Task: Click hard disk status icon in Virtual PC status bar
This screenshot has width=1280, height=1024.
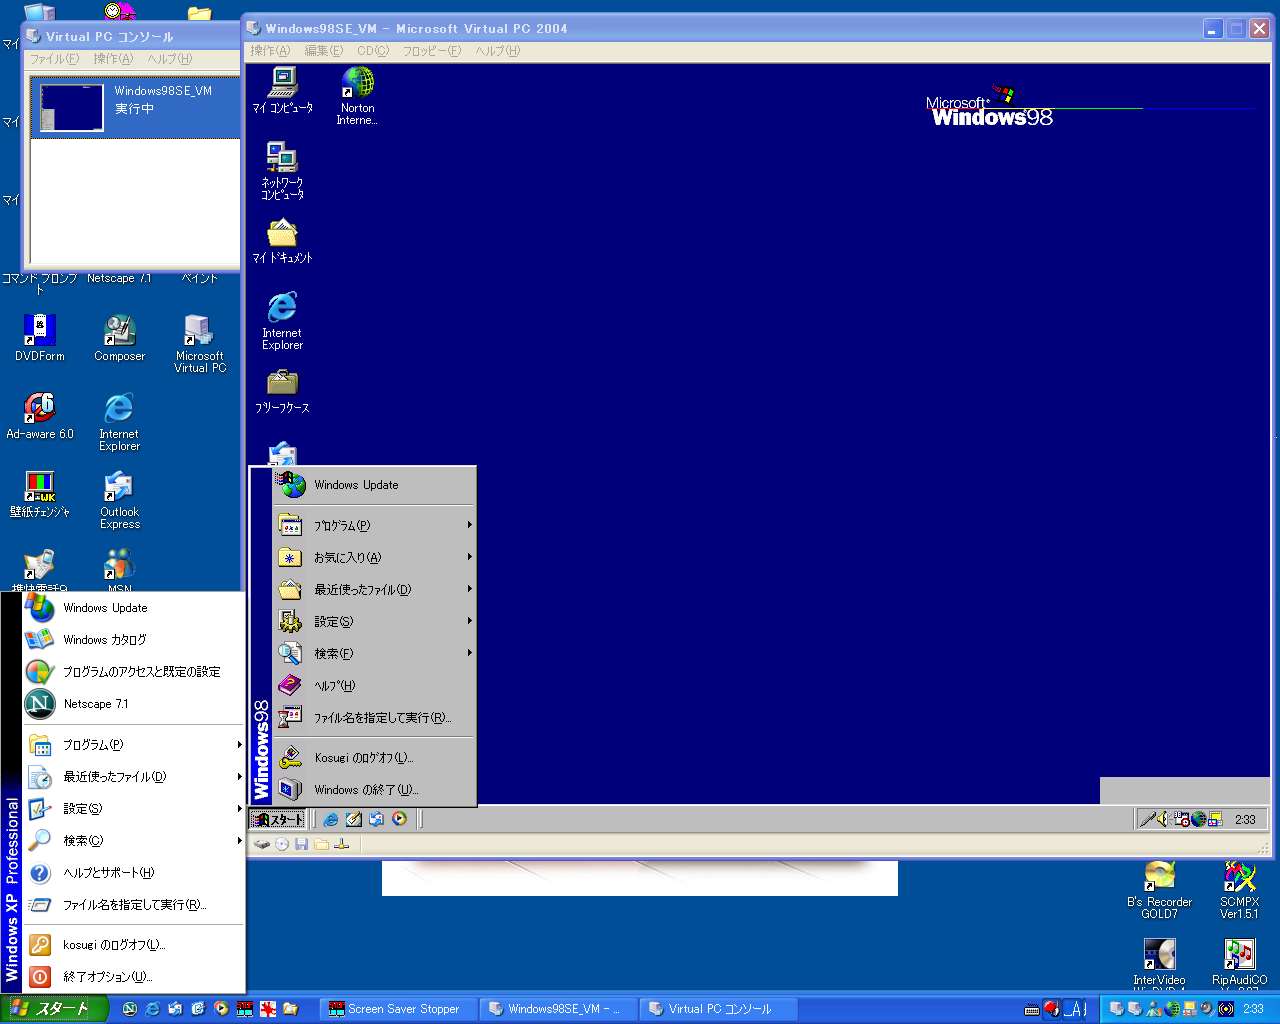Action: tap(262, 844)
